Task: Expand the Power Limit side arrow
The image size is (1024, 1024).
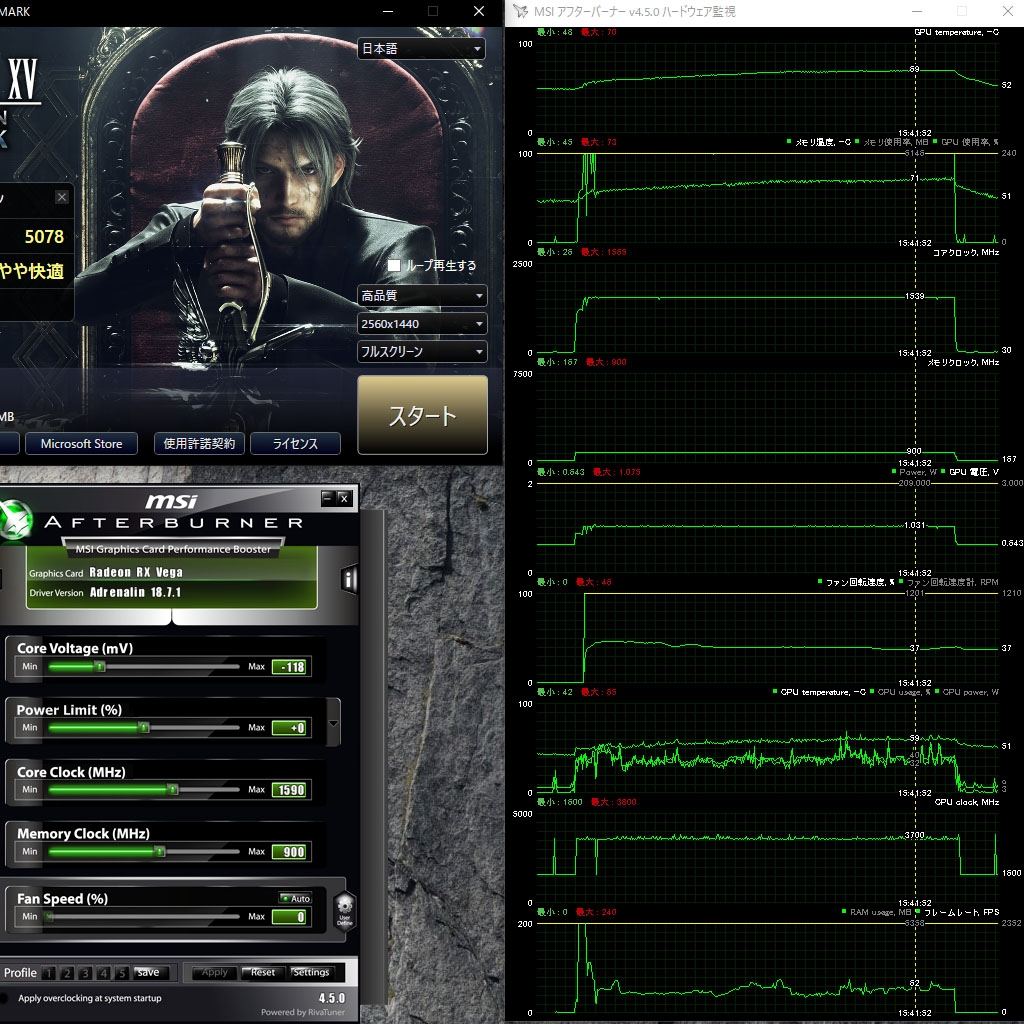Action: [x=334, y=722]
